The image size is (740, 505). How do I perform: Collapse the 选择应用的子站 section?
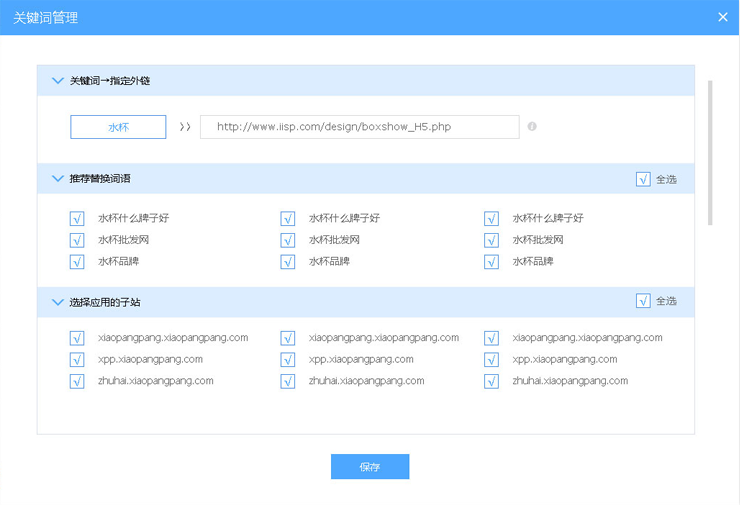pos(57,301)
